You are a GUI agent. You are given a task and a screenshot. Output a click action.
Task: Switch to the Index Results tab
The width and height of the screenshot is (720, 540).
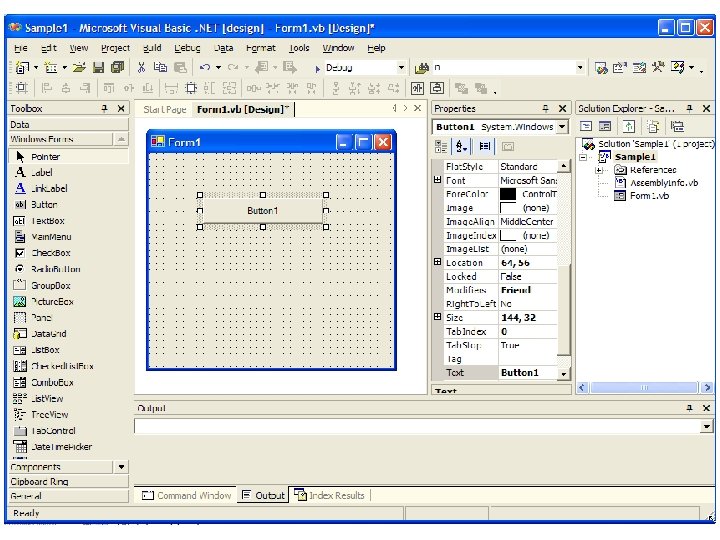330,495
